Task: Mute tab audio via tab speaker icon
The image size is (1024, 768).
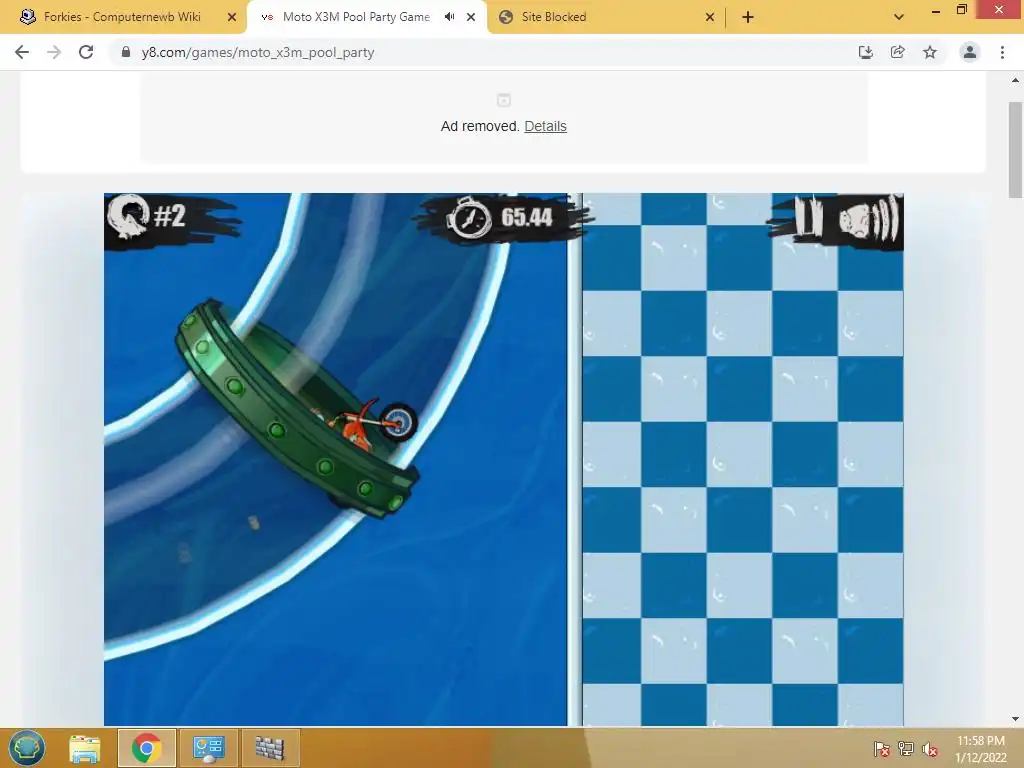Action: coord(449,17)
